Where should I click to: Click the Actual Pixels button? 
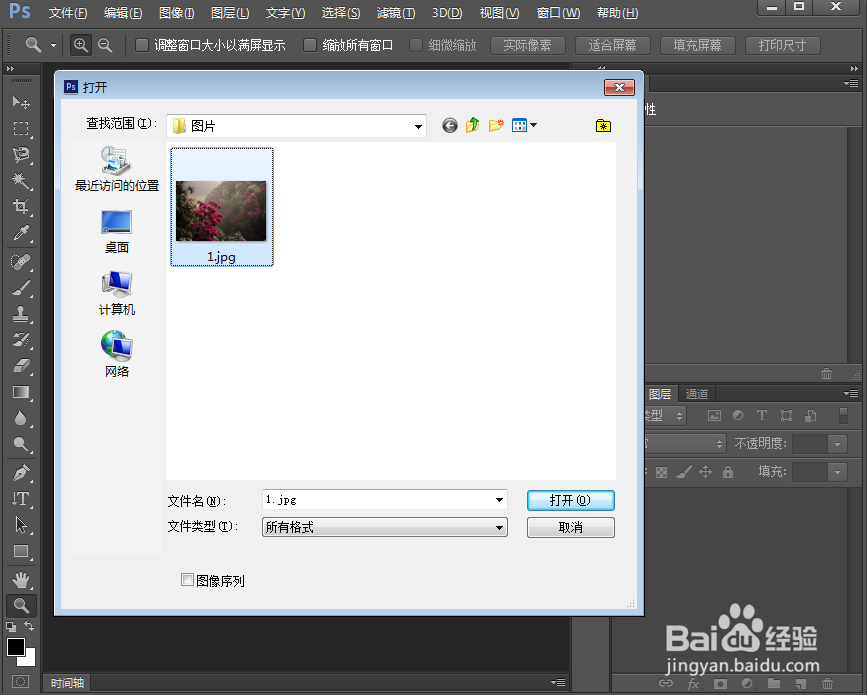pyautogui.click(x=527, y=45)
